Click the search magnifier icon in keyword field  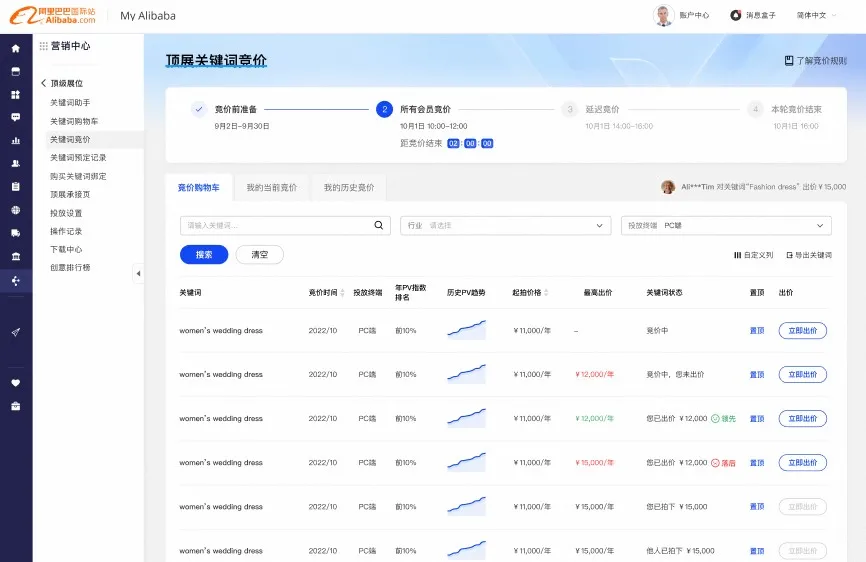(379, 226)
